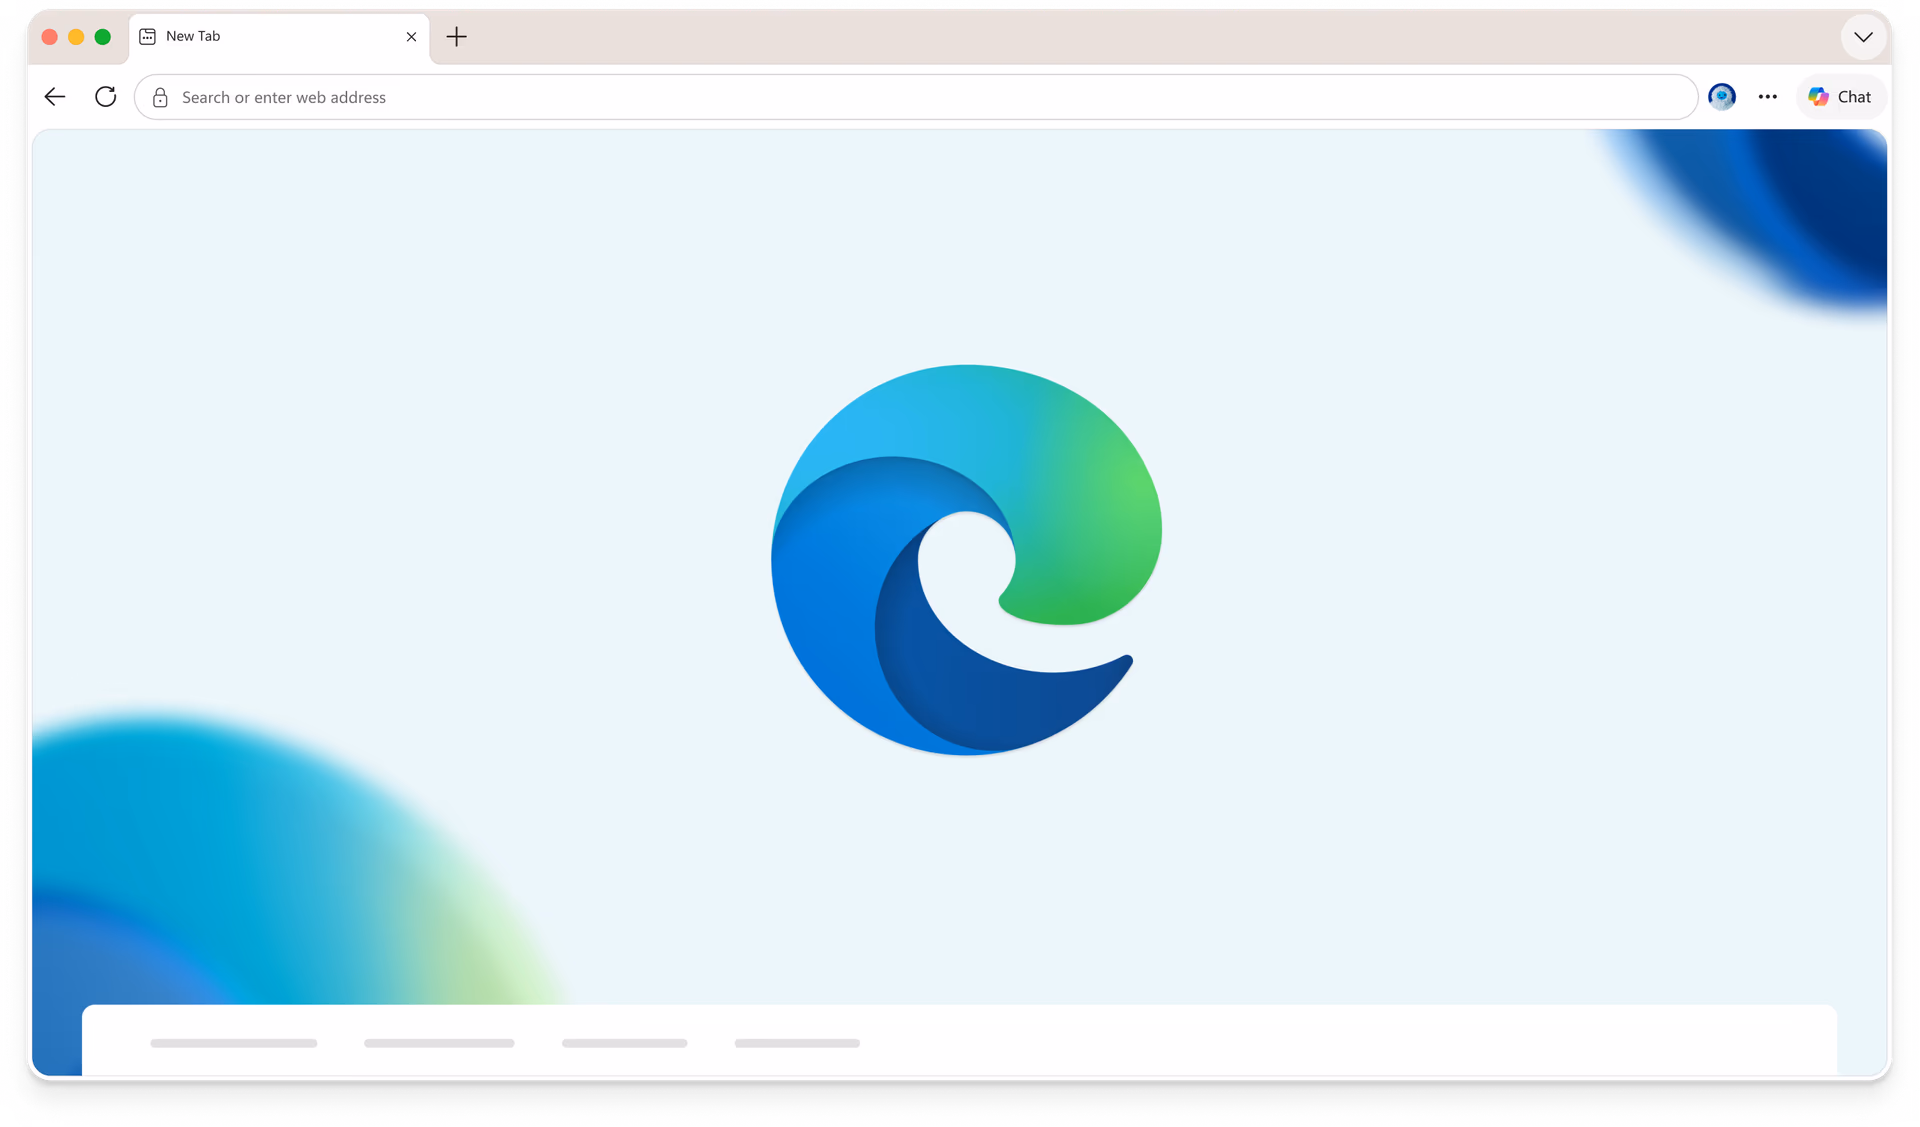Select the second placeholder tab in bottom panel
The image size is (1920, 1127).
pyautogui.click(x=439, y=1043)
